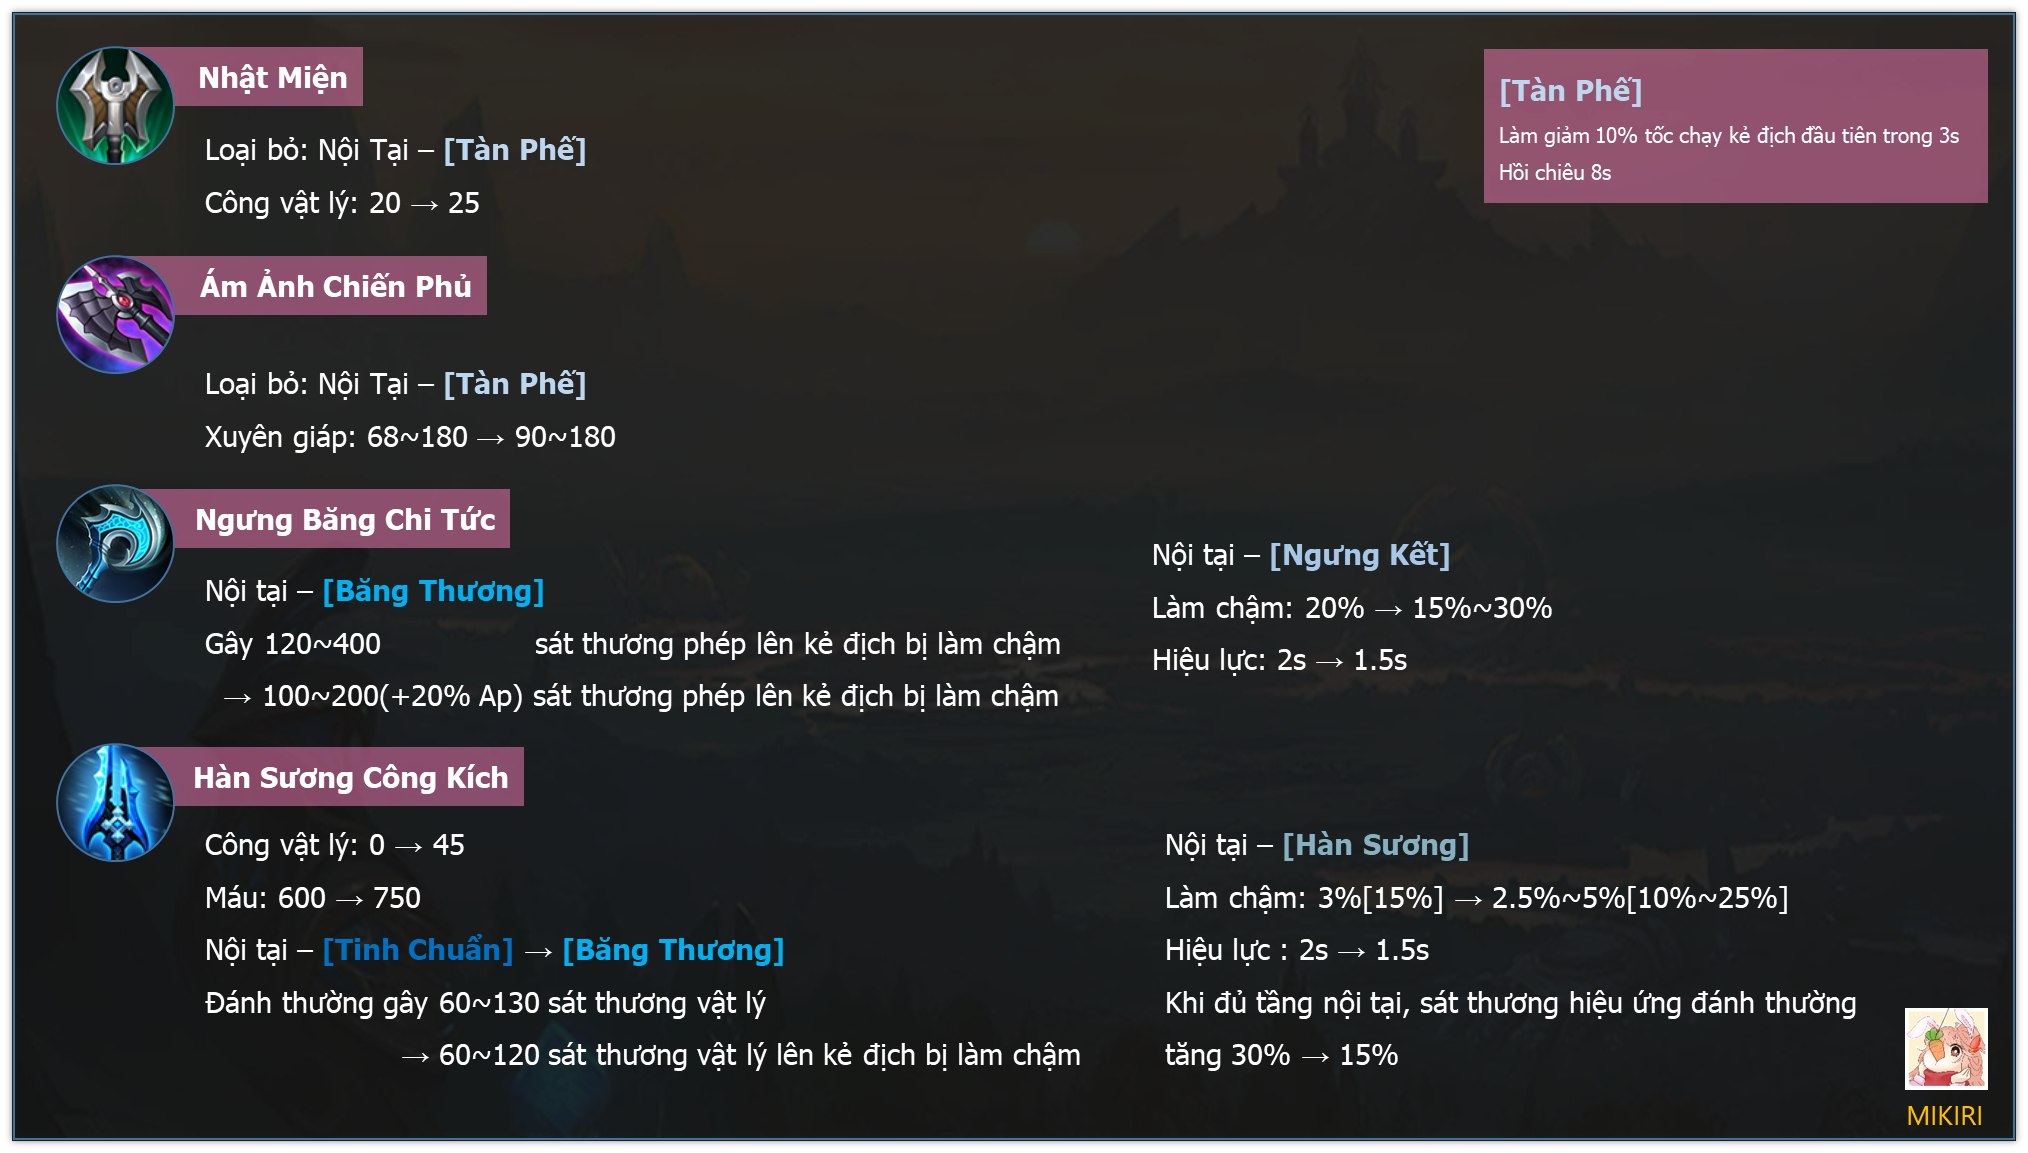Click [Tàn Phế] keyword under Ám Ảnh Chiến Phủ
This screenshot has height=1153, width=2028.
pos(514,384)
